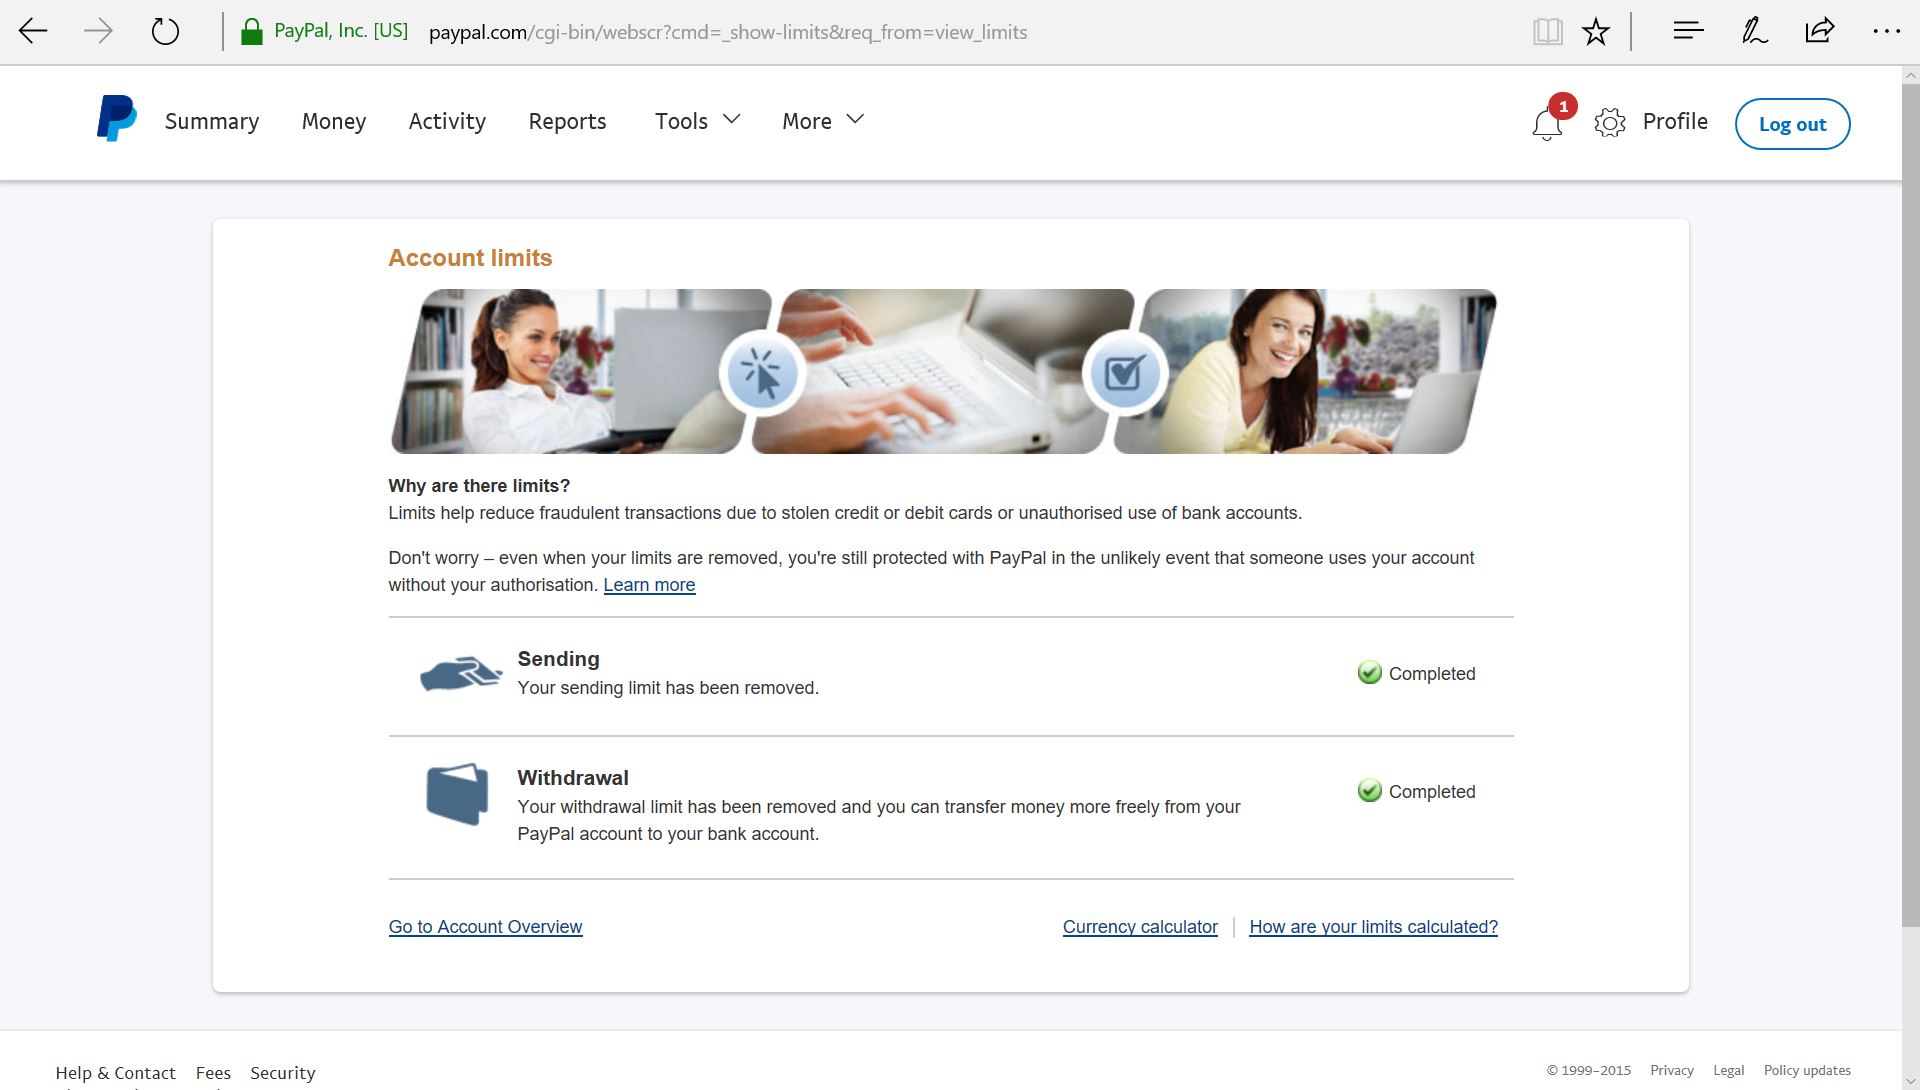Viewport: 1920px width, 1090px height.
Task: Click Your sending limit has been removed text
Action: click(668, 688)
